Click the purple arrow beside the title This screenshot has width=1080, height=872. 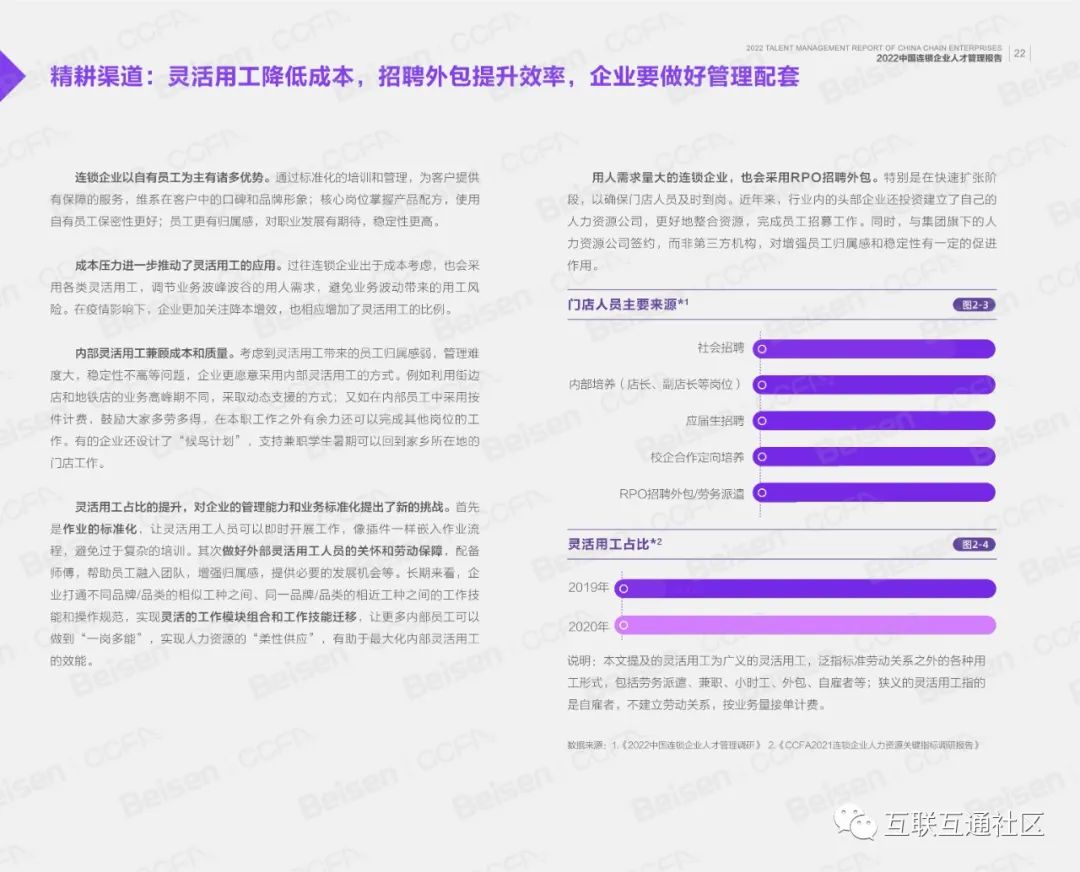click(12, 76)
